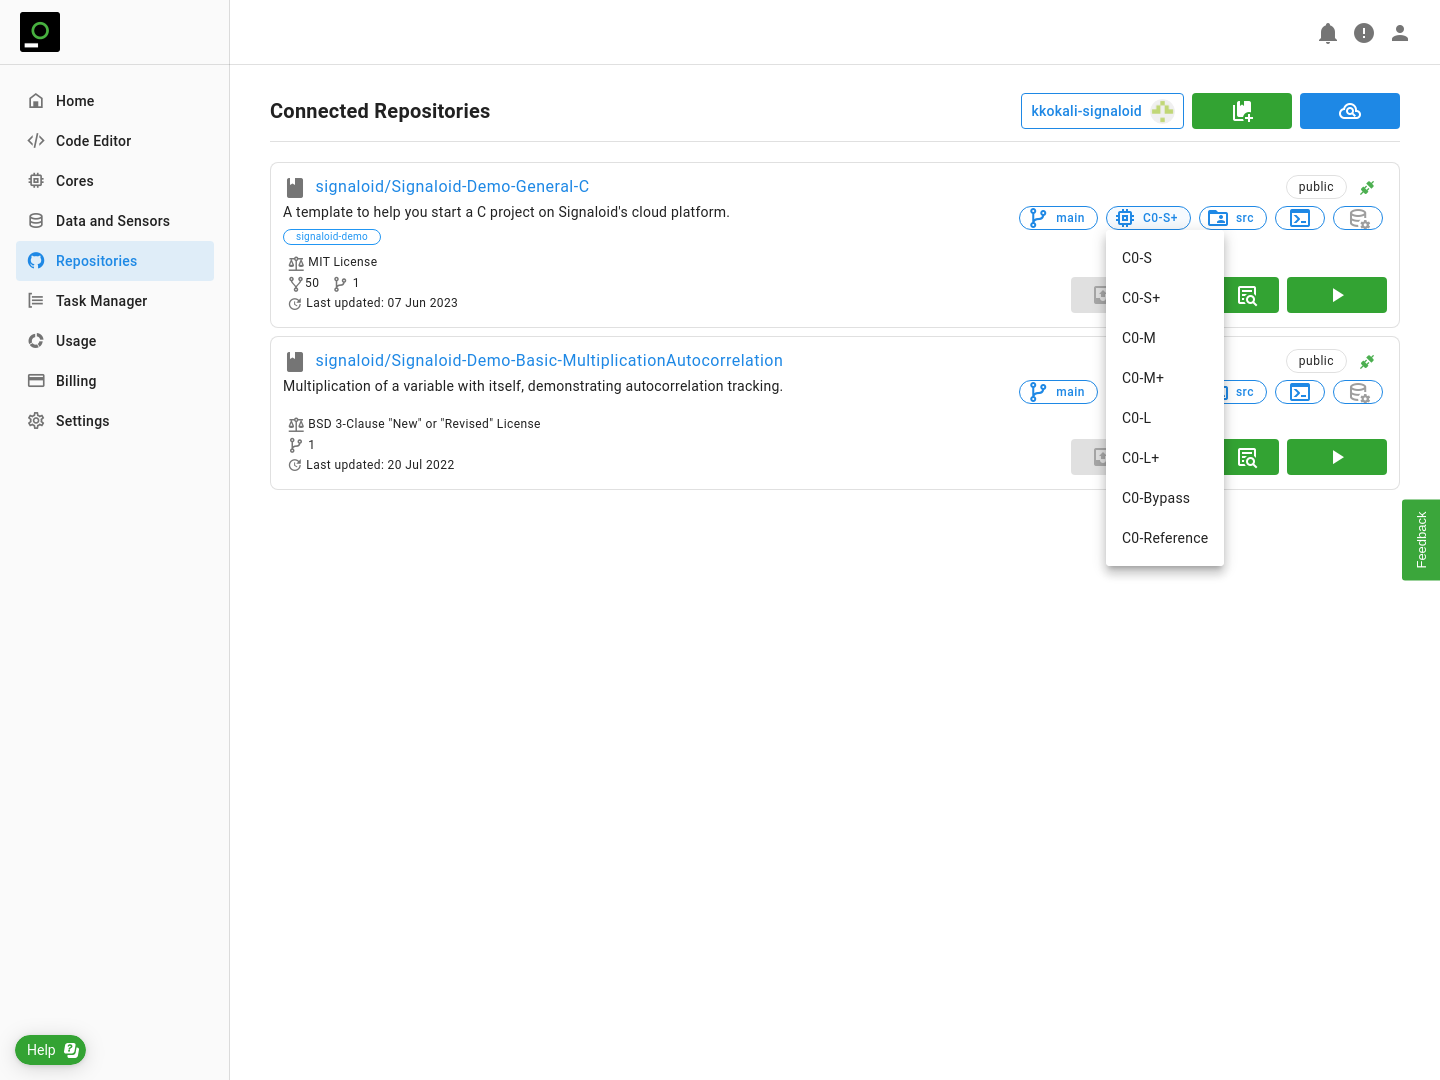This screenshot has width=1440, height=1080.
Task: Open data sources icon for MultiplicationAutocorrelation repository
Action: pos(1357,392)
